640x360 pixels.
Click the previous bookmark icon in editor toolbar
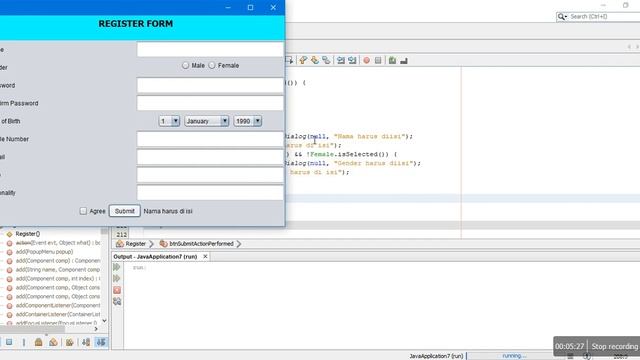point(303,60)
